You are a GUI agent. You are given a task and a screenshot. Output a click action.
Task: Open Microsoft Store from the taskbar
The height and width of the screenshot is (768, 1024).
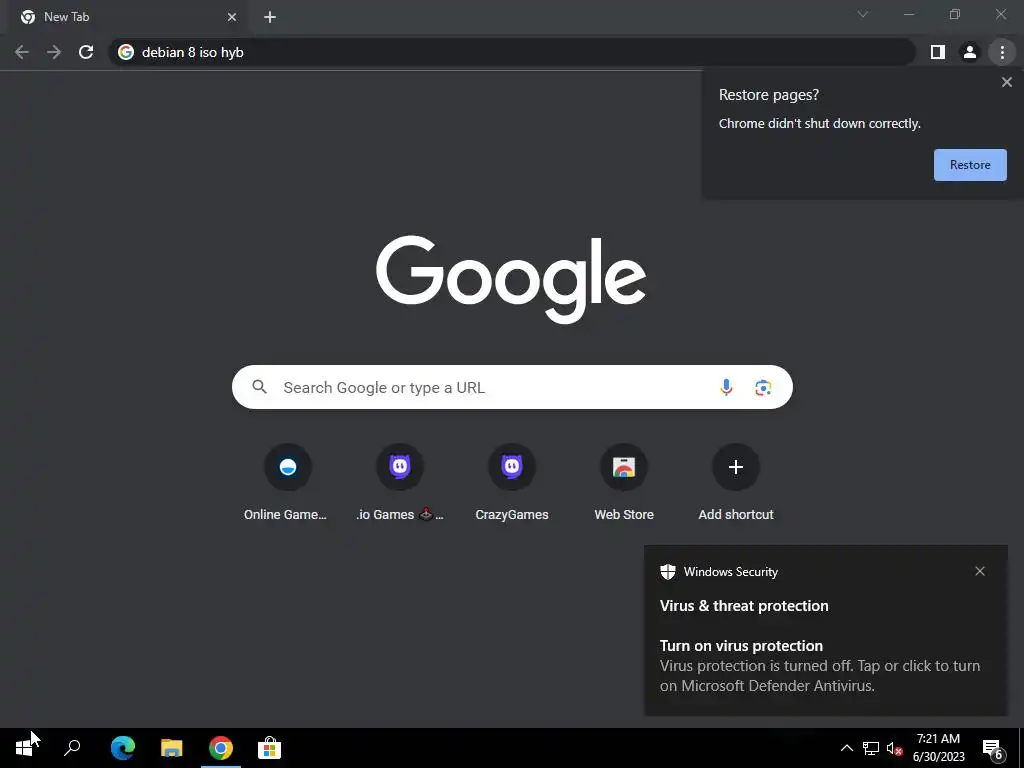point(269,748)
